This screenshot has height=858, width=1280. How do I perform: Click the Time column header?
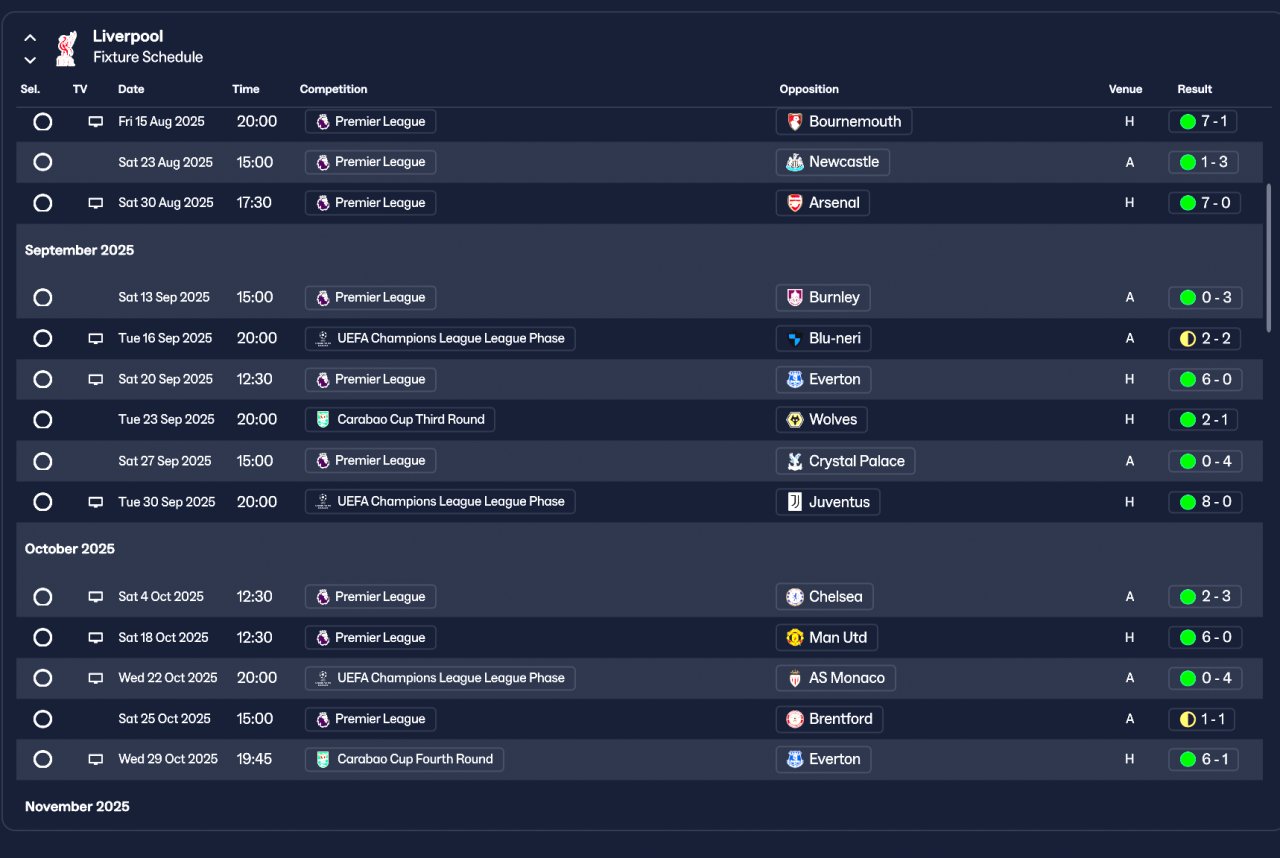(x=246, y=89)
